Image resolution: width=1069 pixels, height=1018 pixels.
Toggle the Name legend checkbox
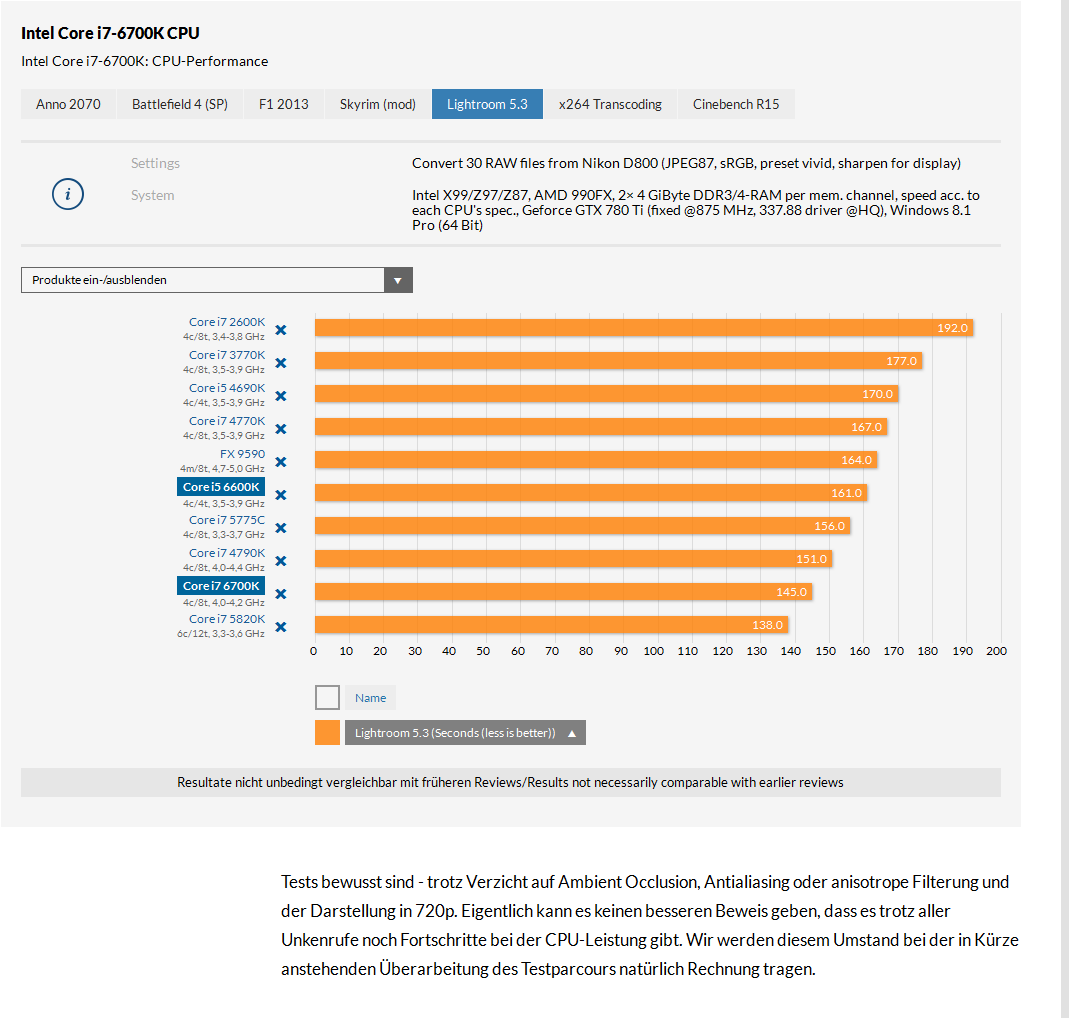tap(327, 698)
